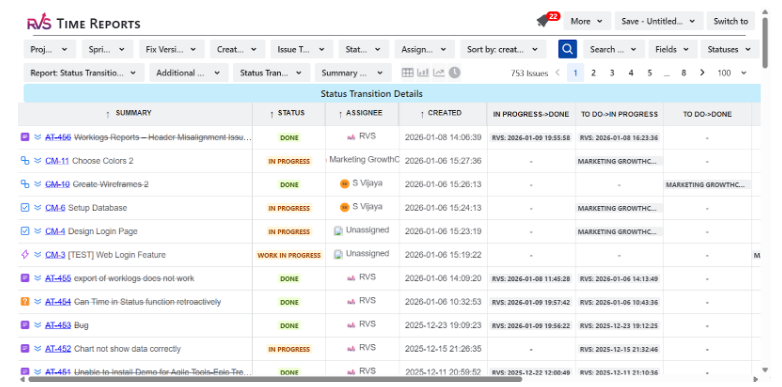
Task: Click epic lightning icon for CM-3
Action: click(x=25, y=254)
